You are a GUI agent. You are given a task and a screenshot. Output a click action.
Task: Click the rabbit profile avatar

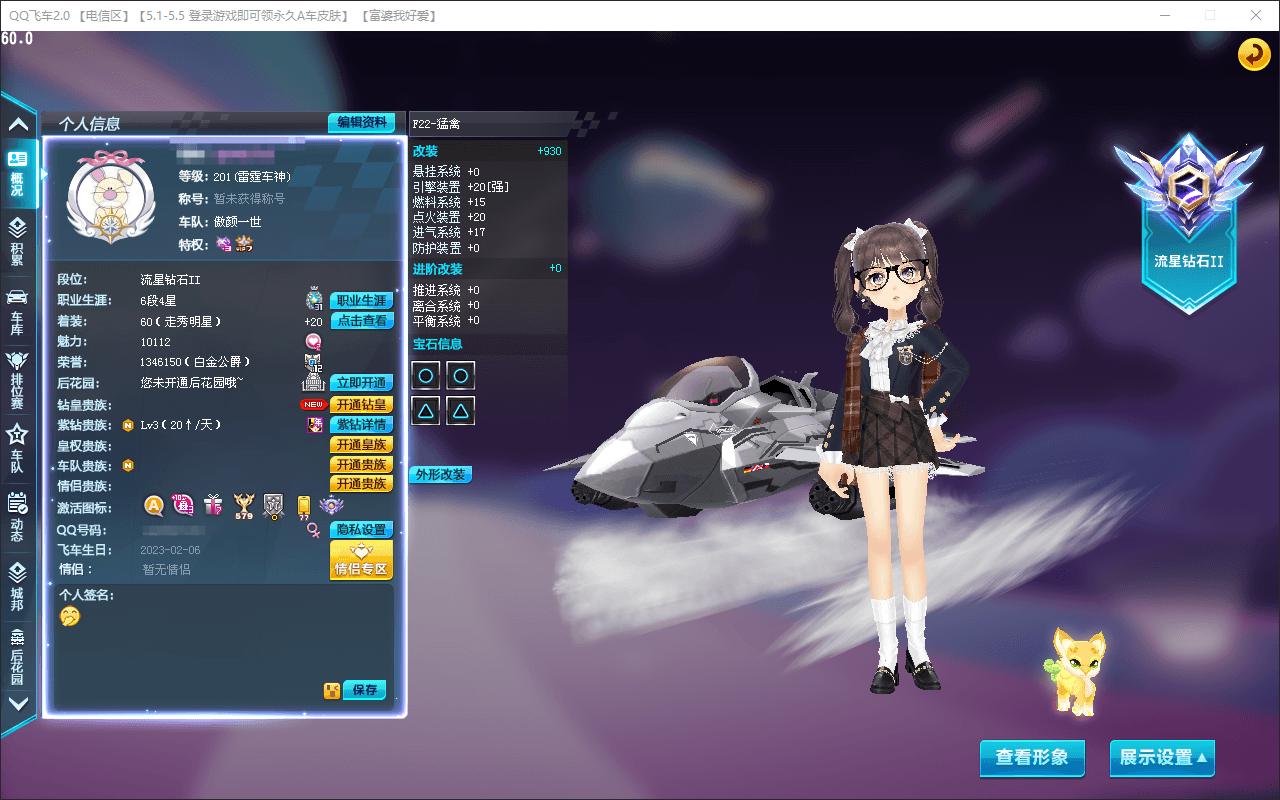tap(109, 199)
